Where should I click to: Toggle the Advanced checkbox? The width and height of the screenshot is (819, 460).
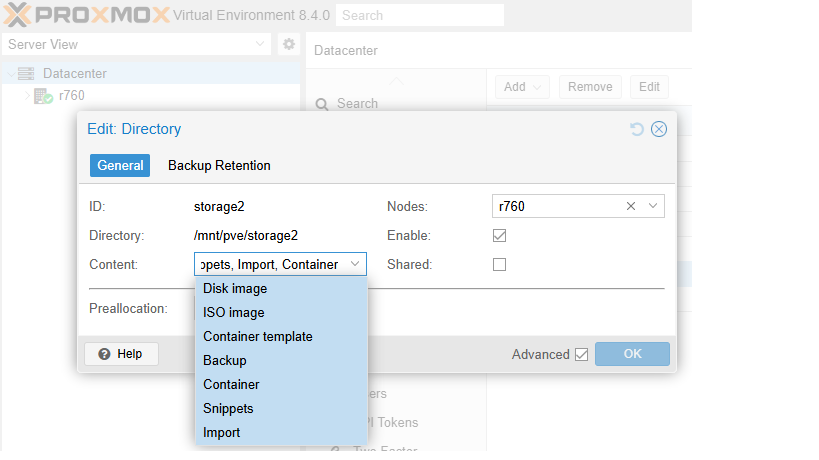coord(581,354)
